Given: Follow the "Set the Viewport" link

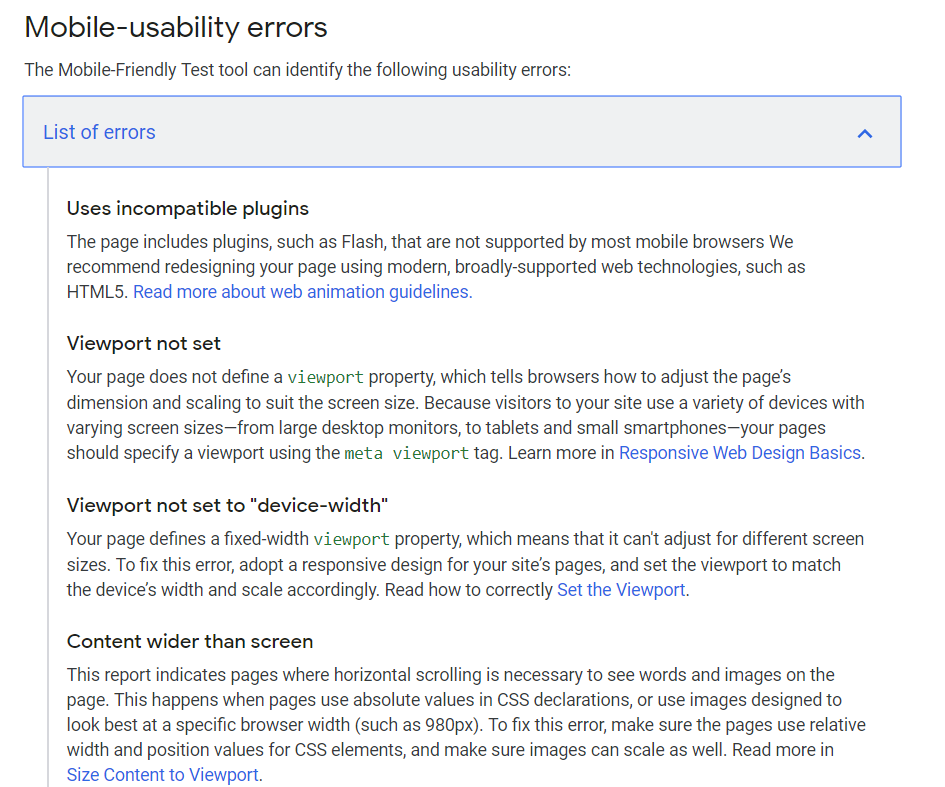Looking at the screenshot, I should [621, 589].
